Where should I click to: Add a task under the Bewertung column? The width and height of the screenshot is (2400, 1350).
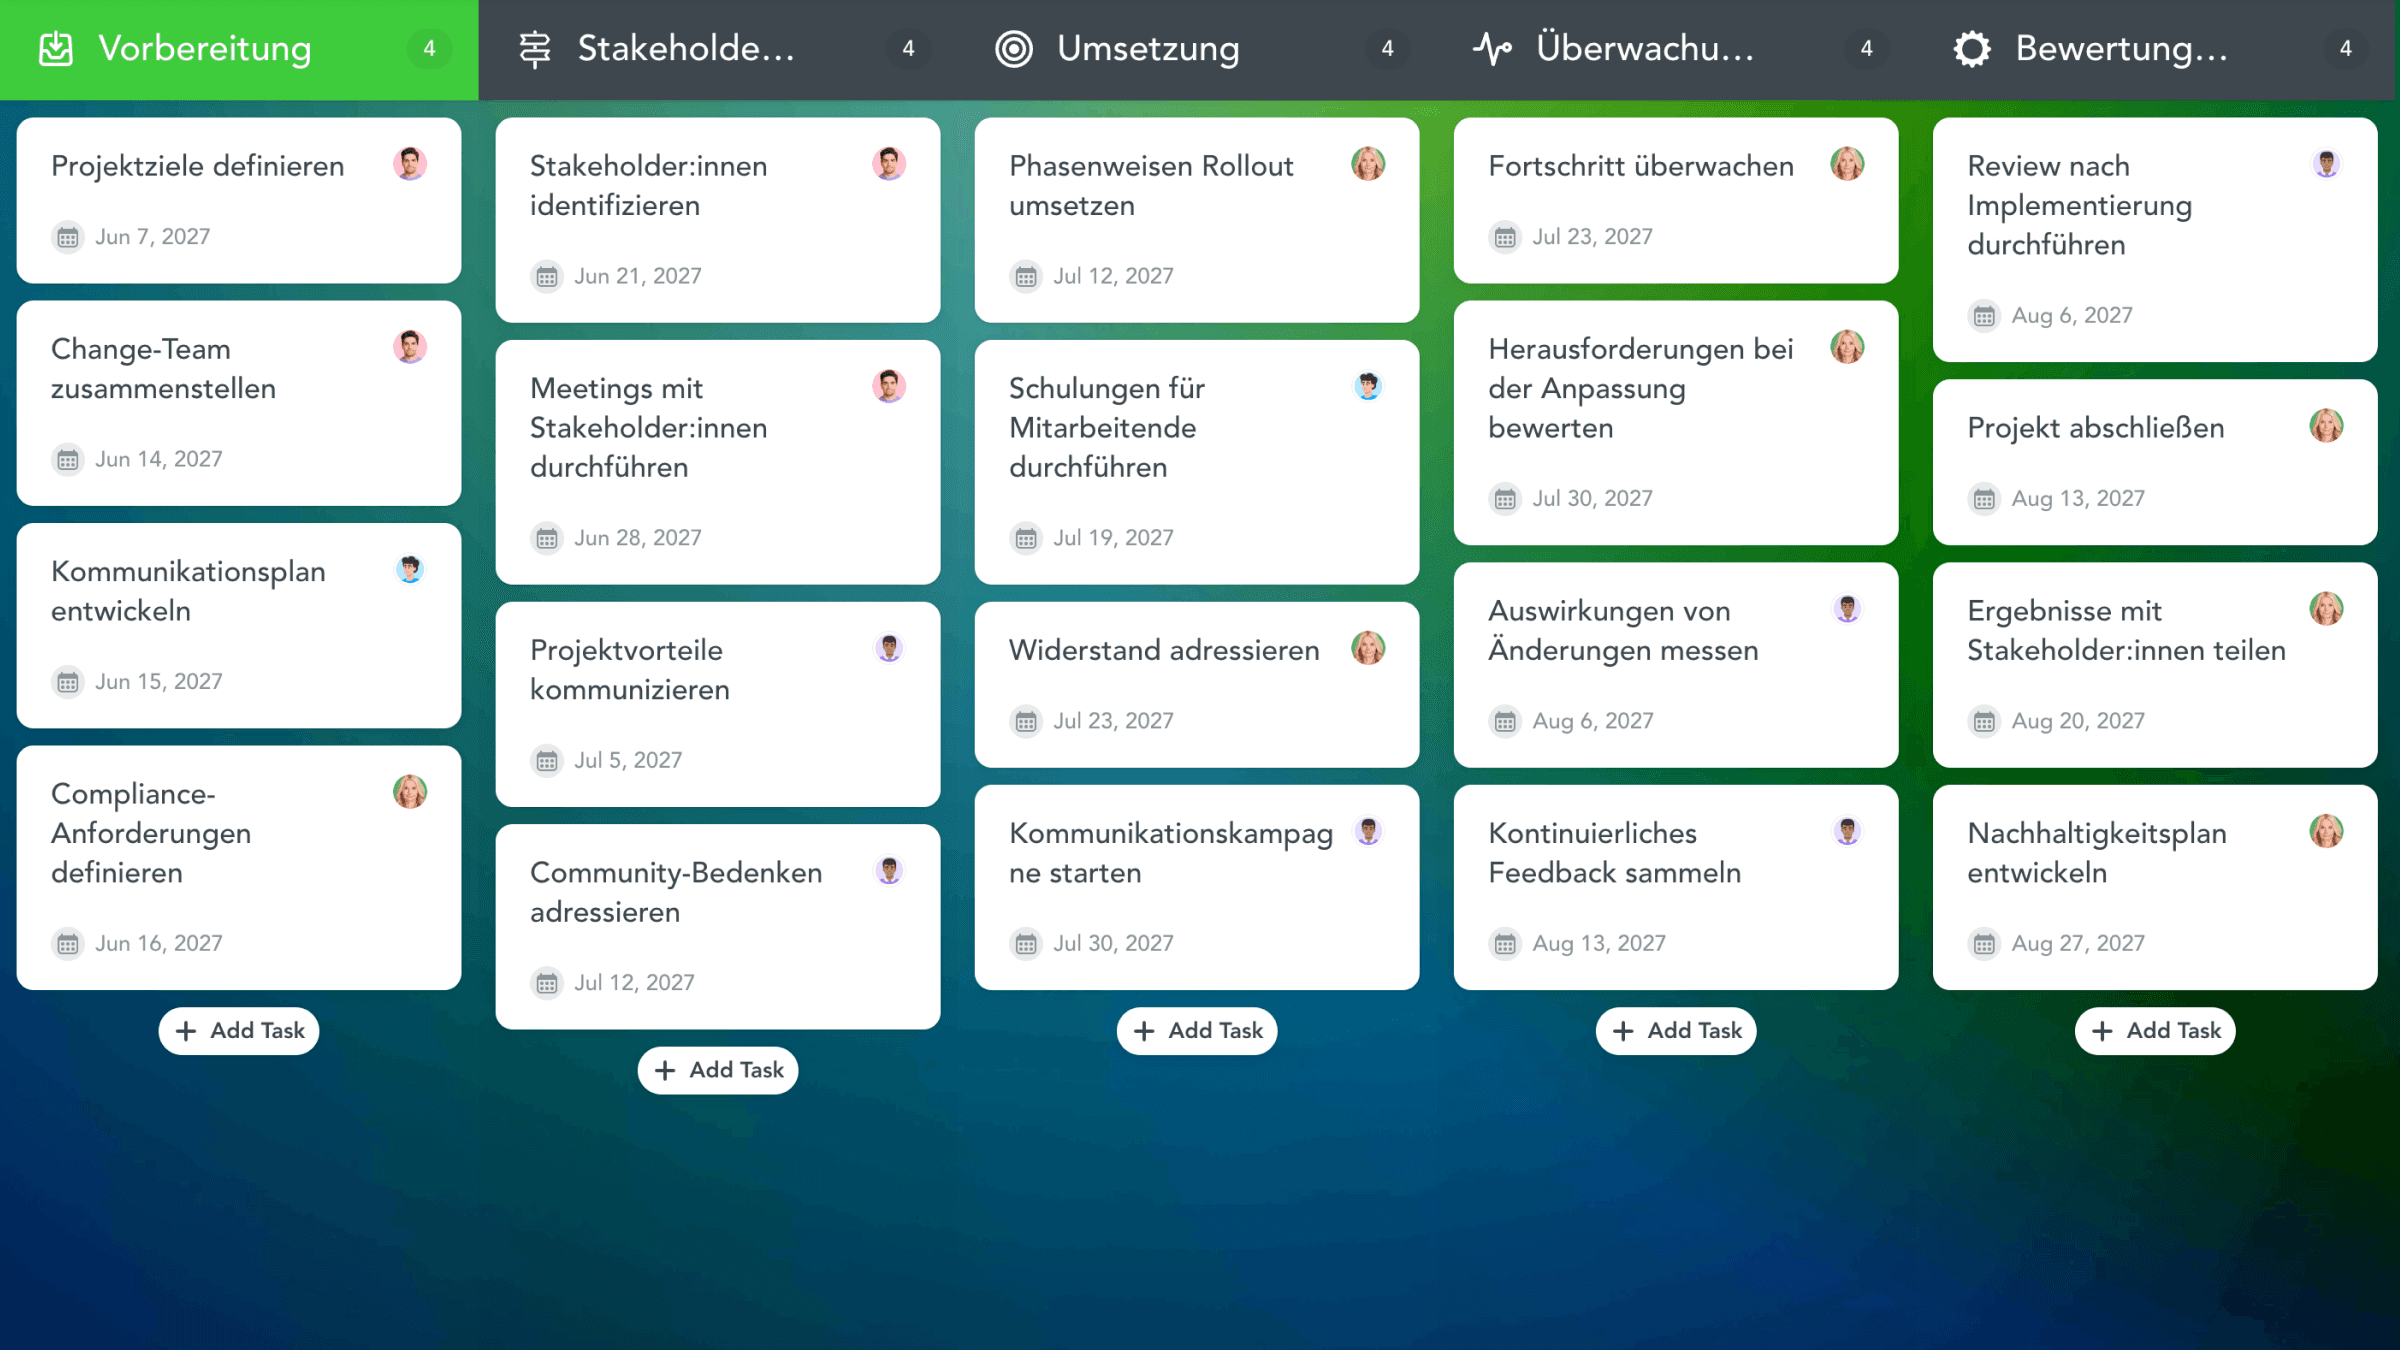coord(2155,1031)
